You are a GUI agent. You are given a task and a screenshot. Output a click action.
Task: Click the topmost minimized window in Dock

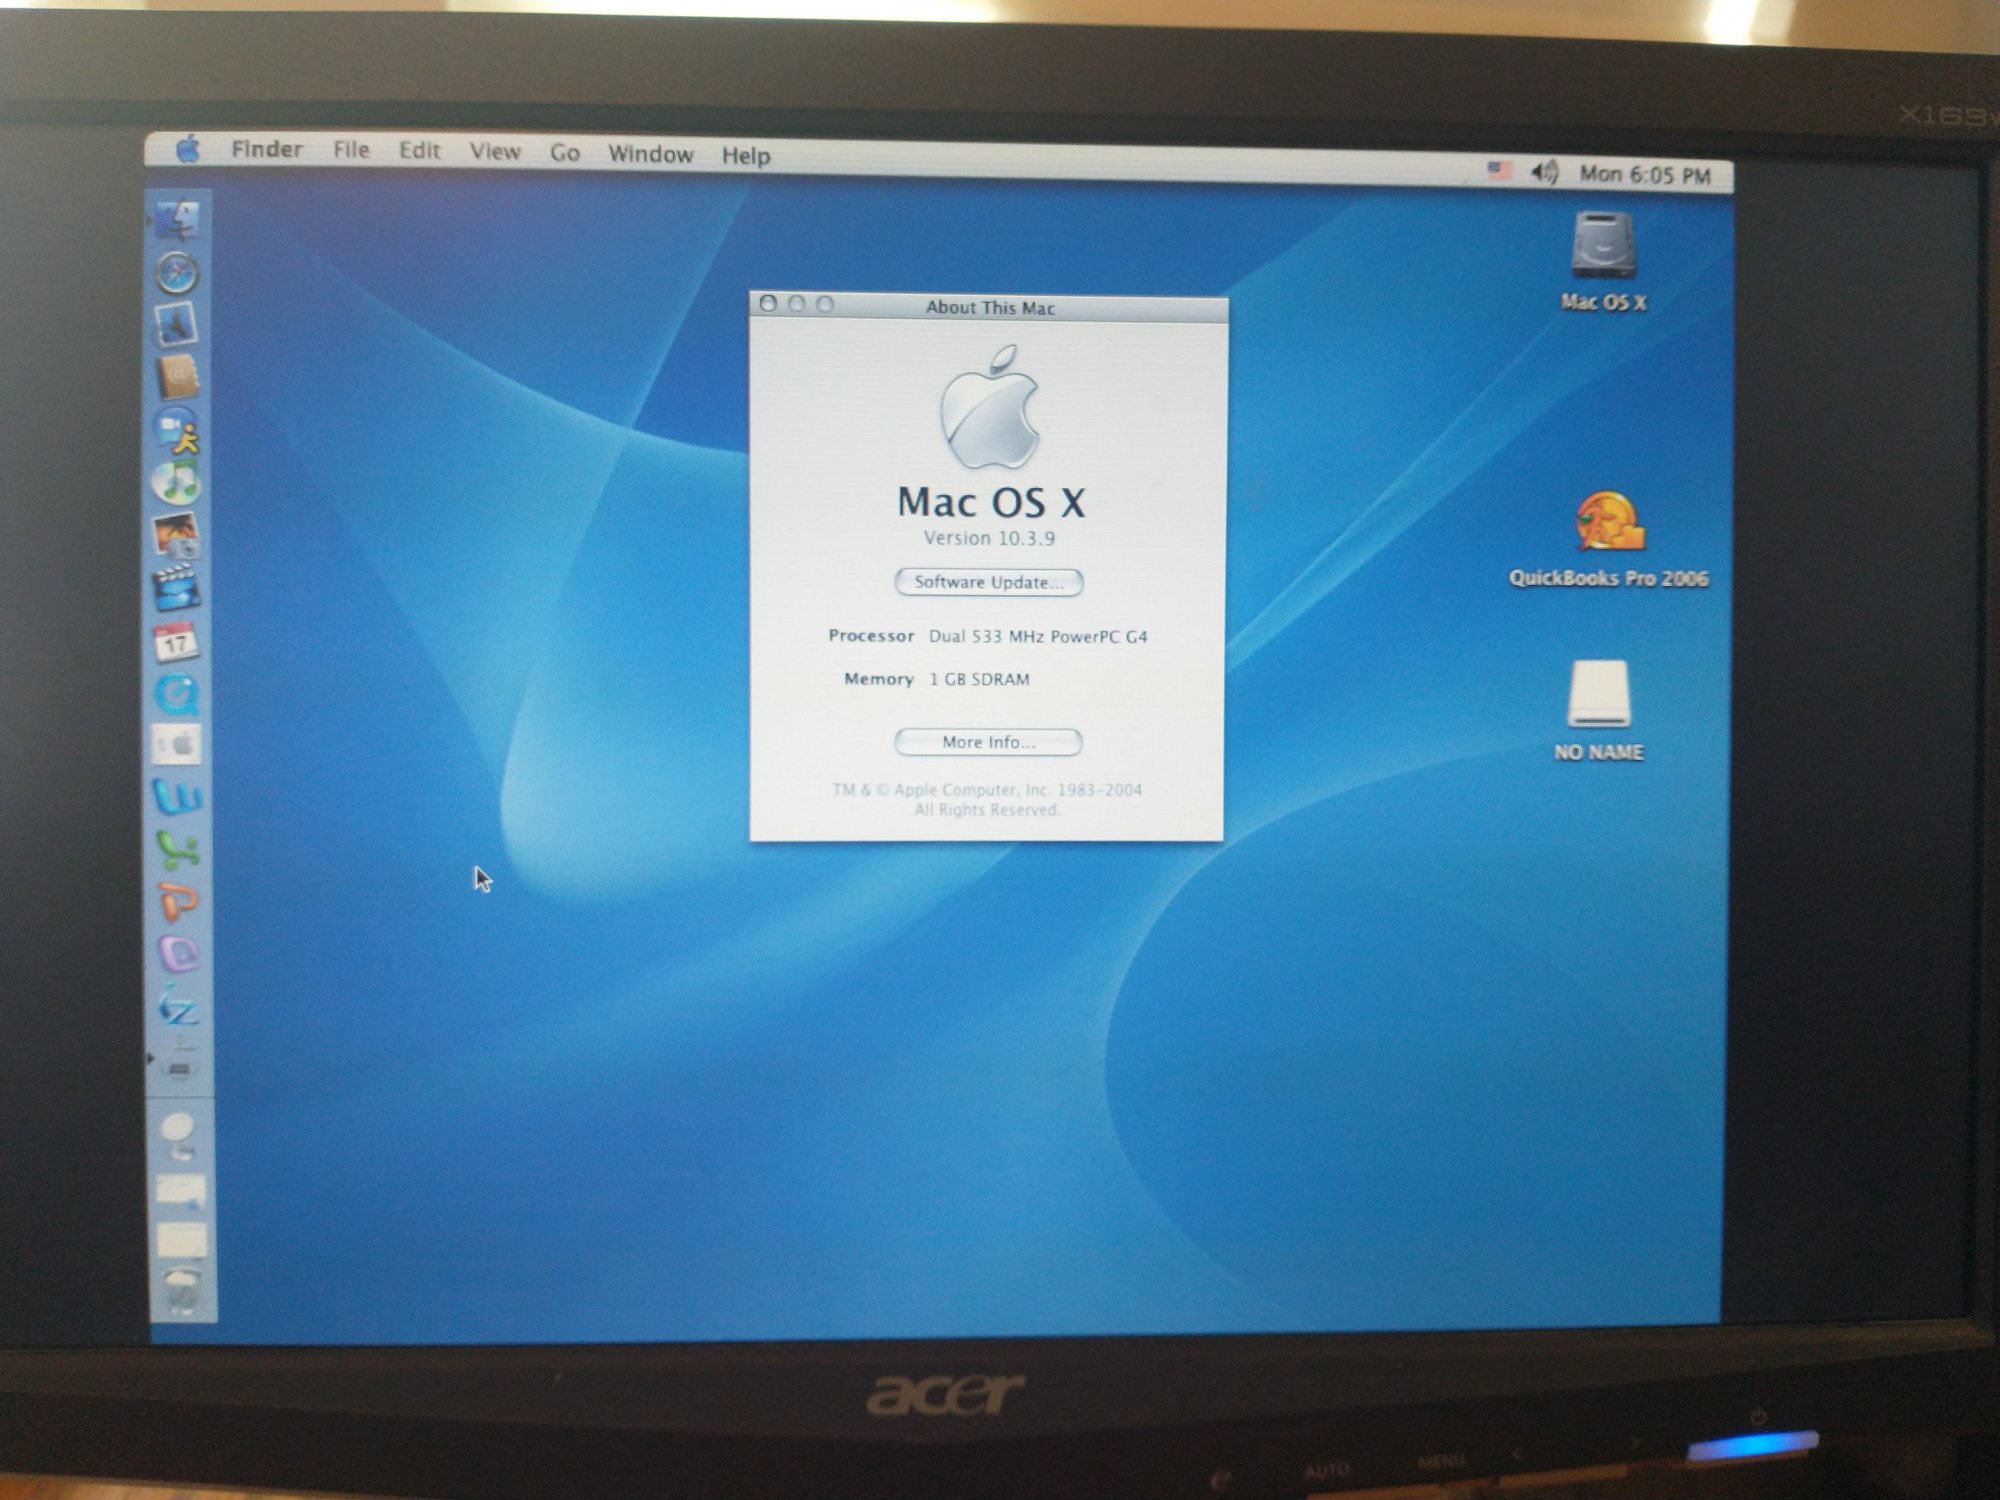[181, 1190]
